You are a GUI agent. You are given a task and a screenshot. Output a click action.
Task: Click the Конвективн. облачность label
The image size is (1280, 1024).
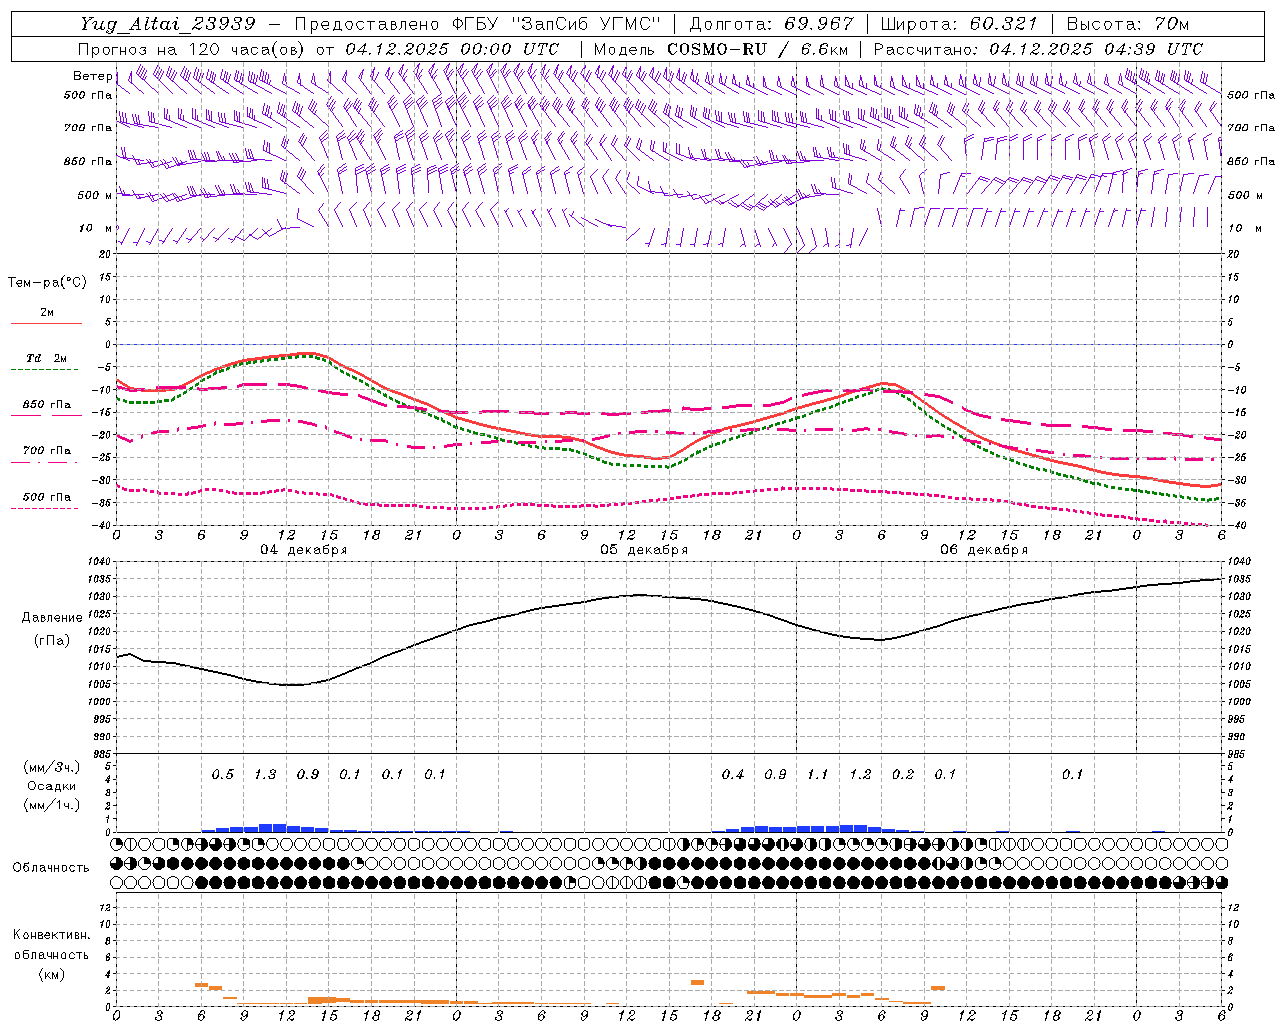51,945
